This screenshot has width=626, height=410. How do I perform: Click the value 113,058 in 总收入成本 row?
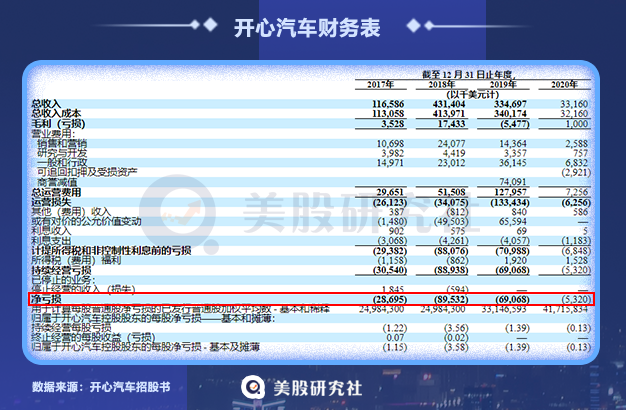[x=388, y=113]
